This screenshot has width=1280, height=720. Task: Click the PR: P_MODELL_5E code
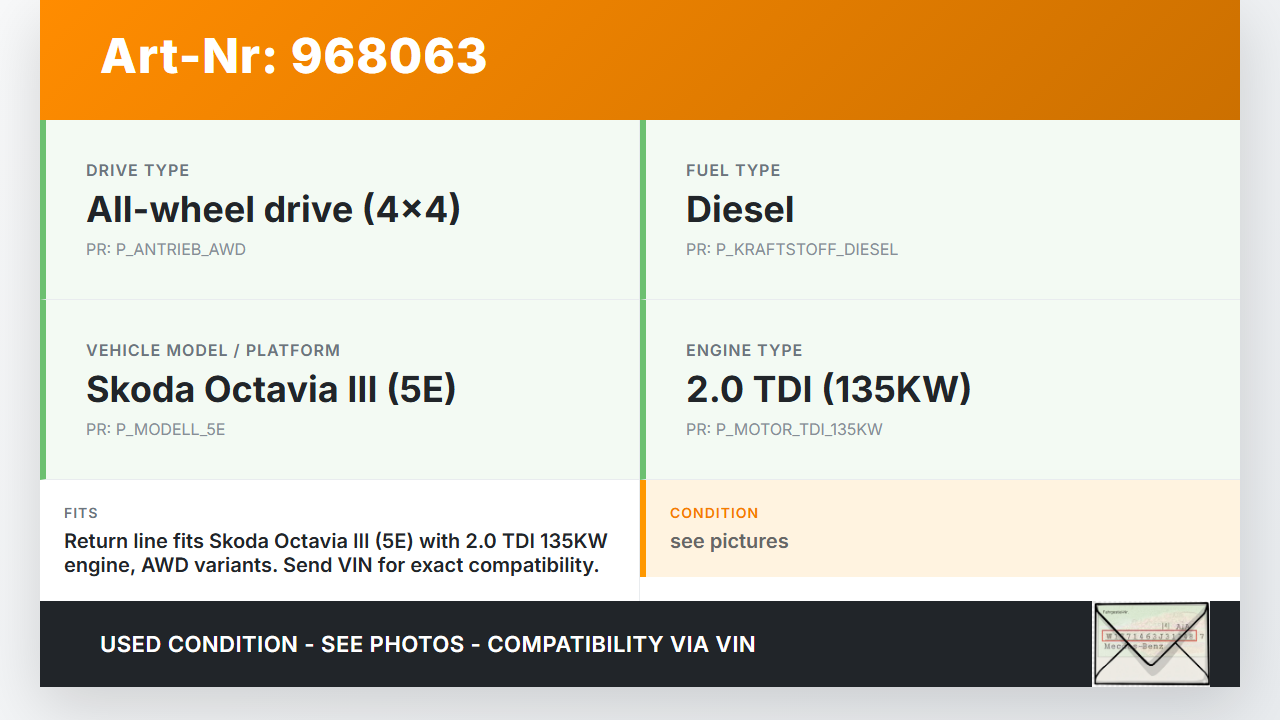156,430
